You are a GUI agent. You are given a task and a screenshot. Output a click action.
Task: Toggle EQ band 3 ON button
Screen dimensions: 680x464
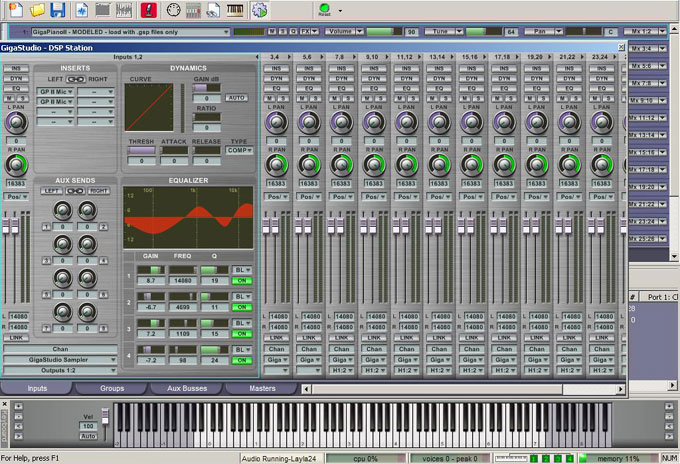click(x=242, y=334)
